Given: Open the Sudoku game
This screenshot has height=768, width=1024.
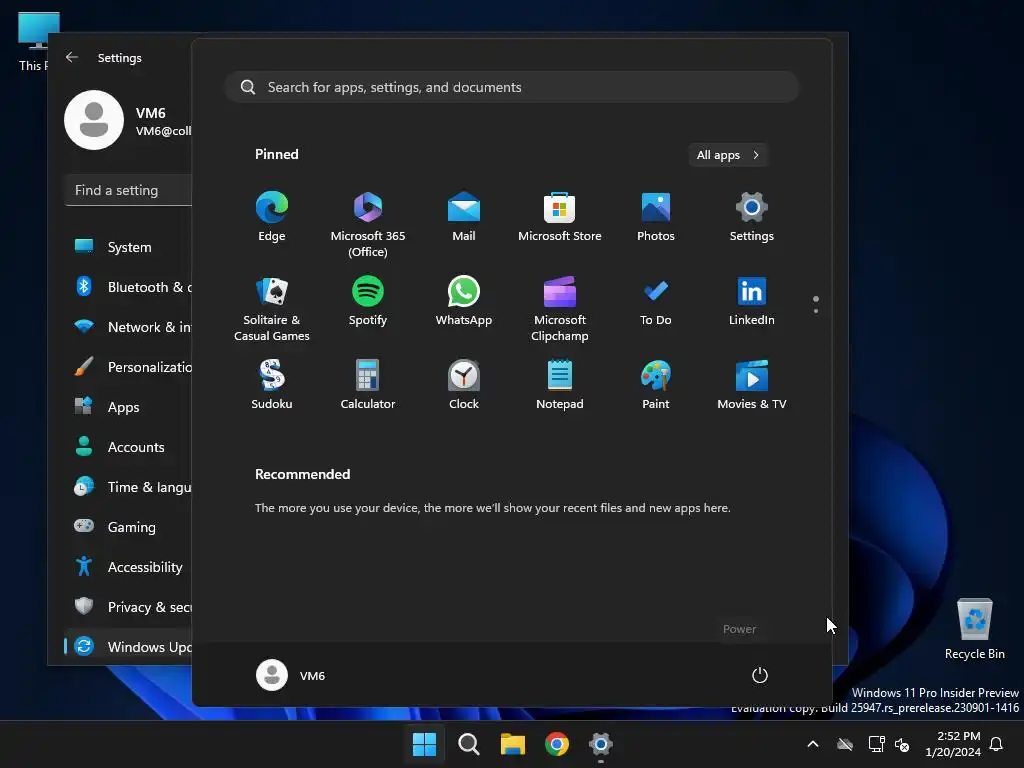Looking at the screenshot, I should click(272, 385).
